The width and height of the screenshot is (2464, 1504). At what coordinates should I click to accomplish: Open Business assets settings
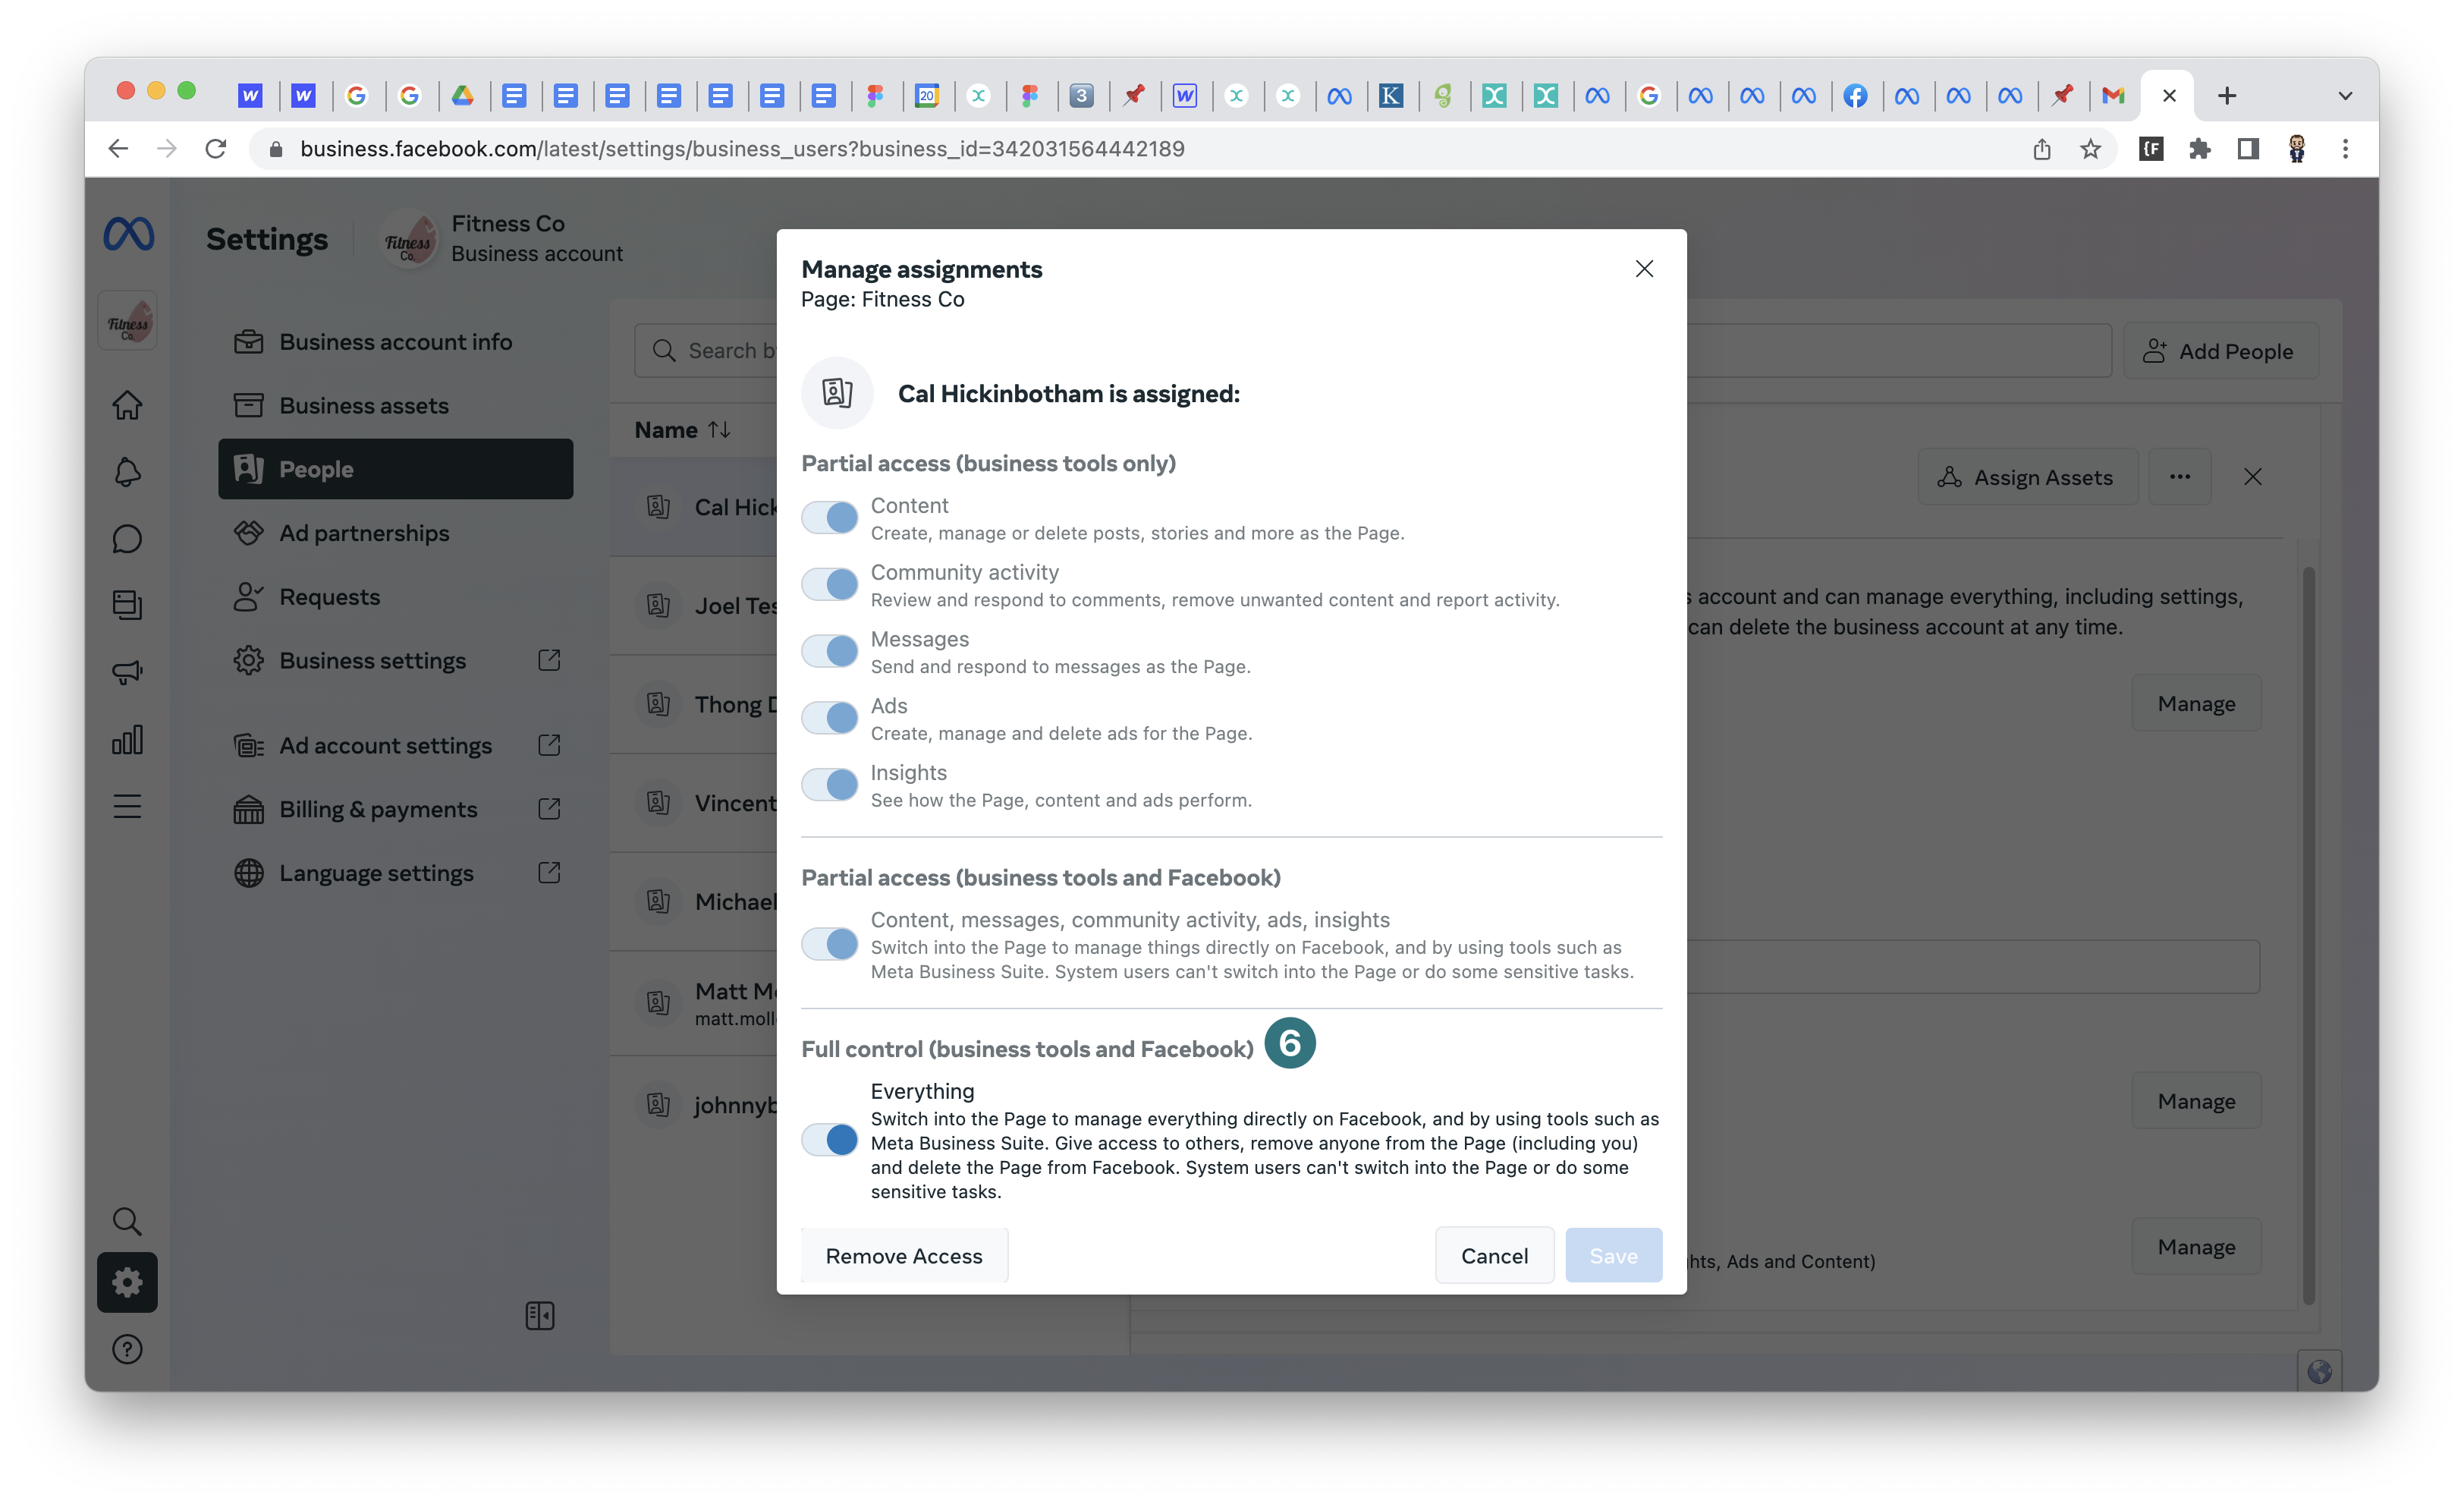click(395, 406)
